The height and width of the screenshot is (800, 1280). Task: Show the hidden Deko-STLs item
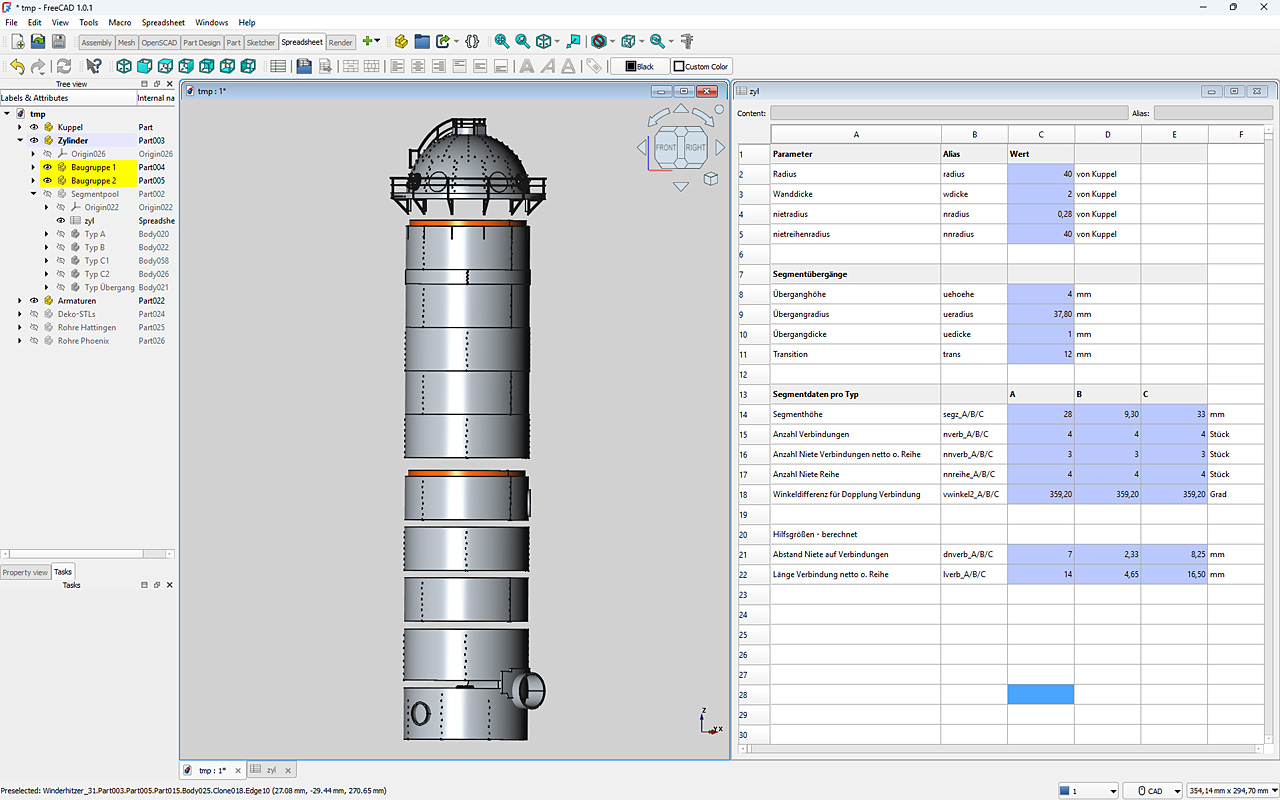coord(34,314)
